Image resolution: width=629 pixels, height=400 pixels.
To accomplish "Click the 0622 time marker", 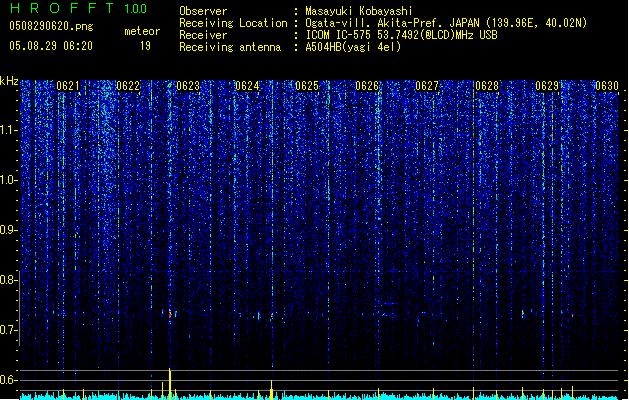I will click(x=128, y=86).
